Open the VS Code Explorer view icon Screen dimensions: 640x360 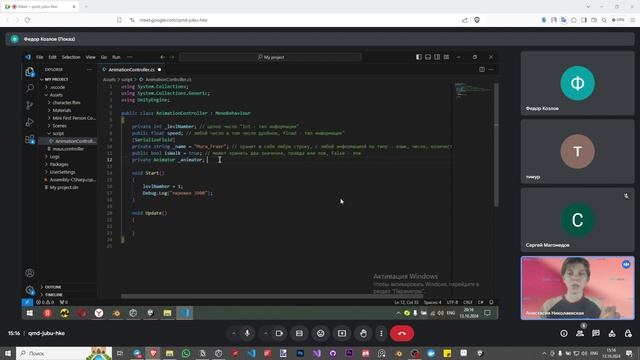click(x=29, y=72)
